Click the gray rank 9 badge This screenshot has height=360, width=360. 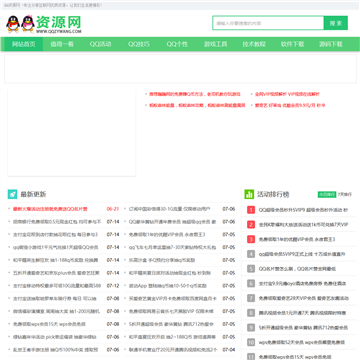point(251,327)
